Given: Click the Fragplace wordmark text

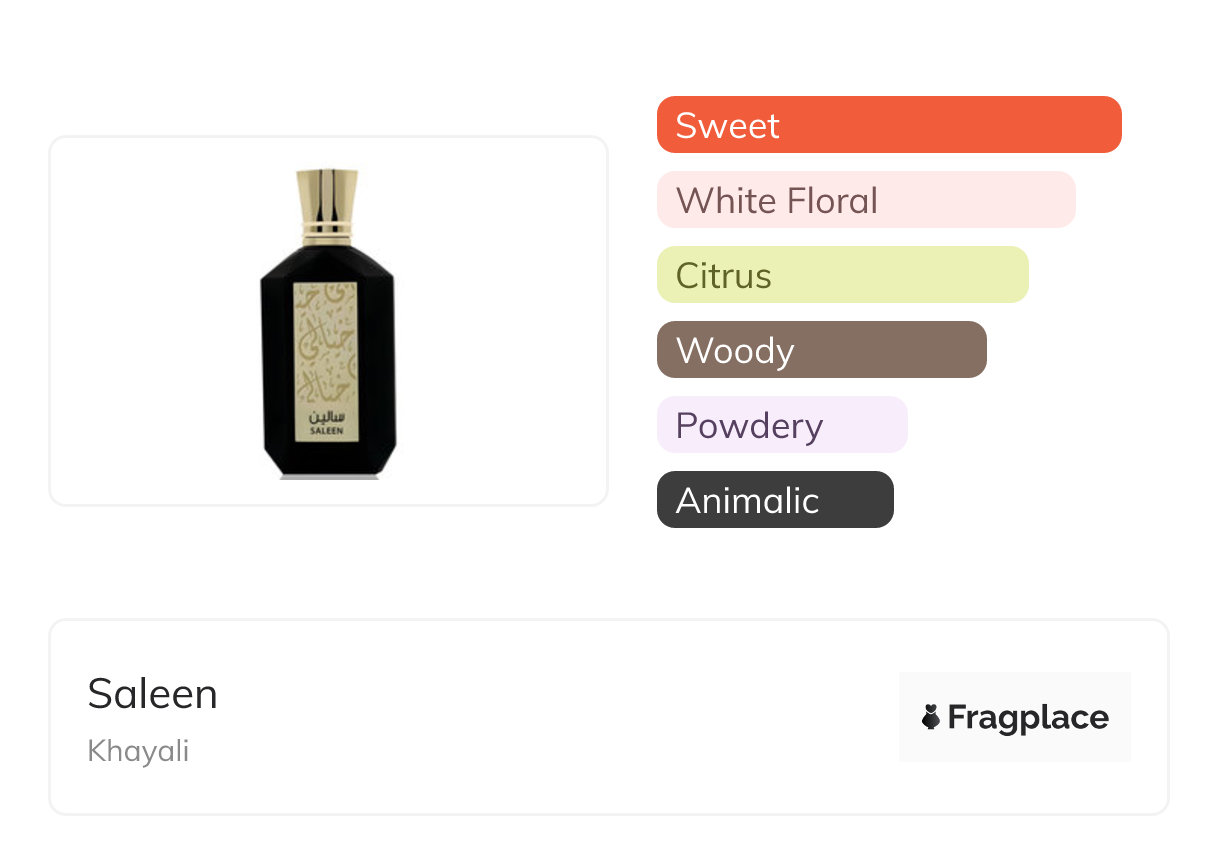Looking at the screenshot, I should point(1027,717).
